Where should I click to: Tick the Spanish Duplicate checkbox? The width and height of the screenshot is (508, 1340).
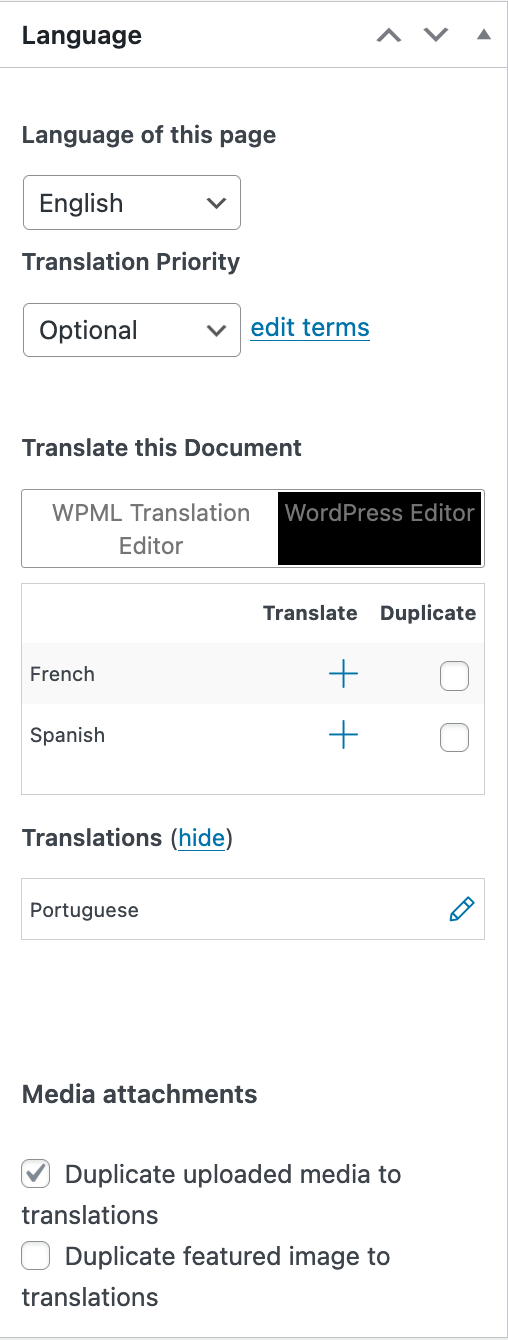[454, 738]
